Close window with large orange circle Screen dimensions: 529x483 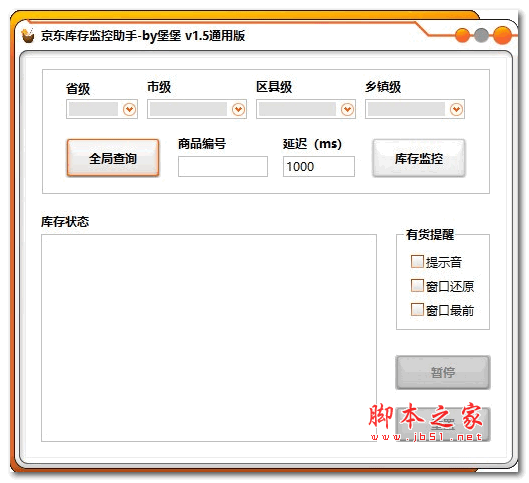click(x=502, y=35)
